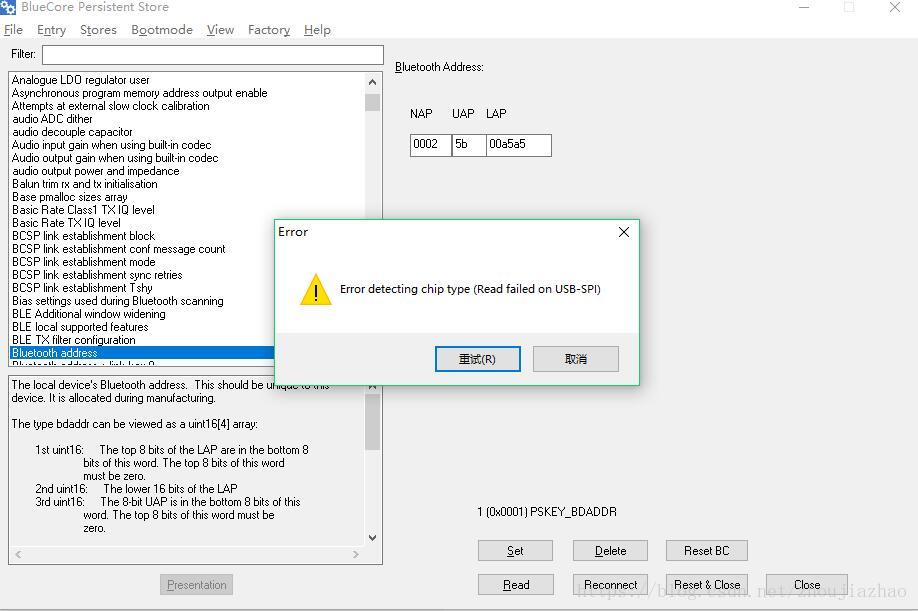This screenshot has height=611, width=918.
Task: Select 'Base pmalloc sizes array' entry
Action: coord(70,197)
